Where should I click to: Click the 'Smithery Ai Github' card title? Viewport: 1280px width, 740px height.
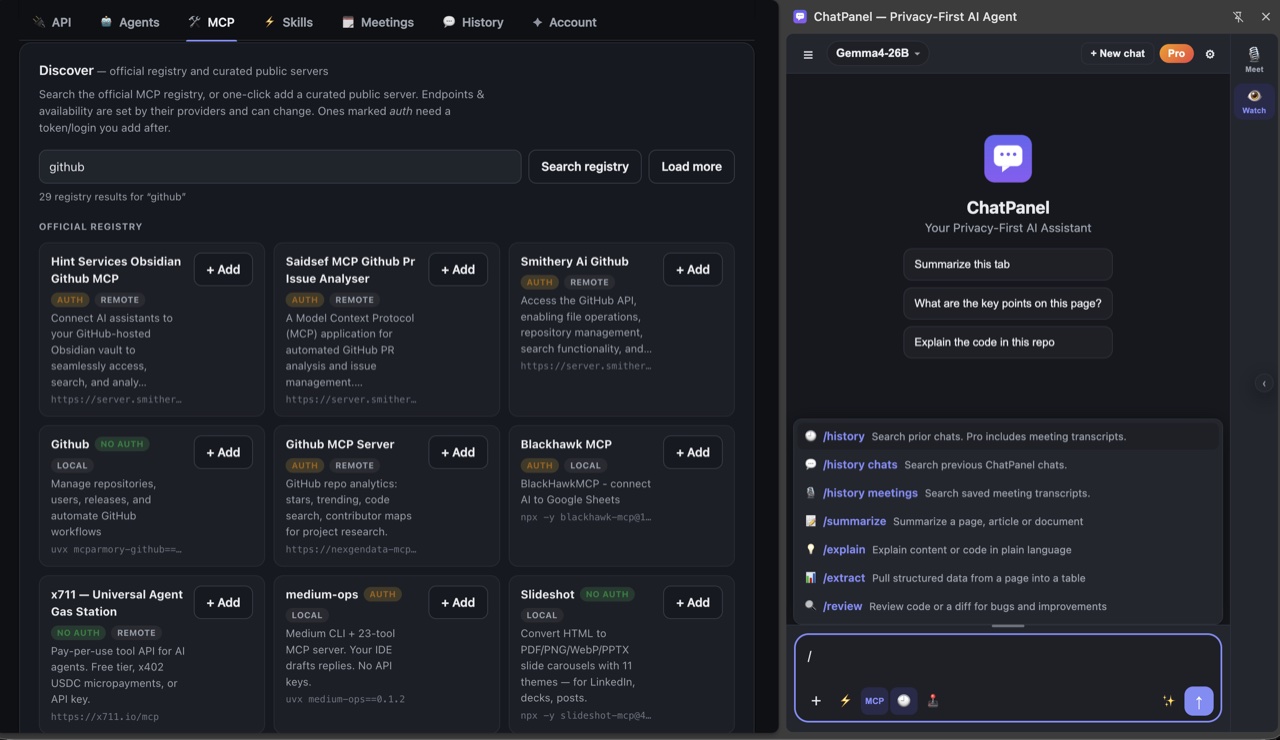[x=574, y=262]
